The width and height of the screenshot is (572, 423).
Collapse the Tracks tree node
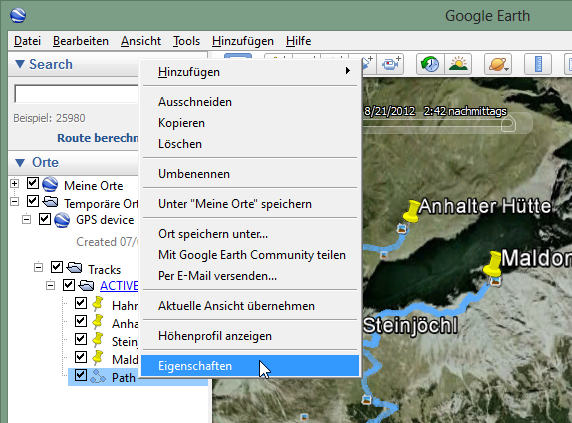coord(39,267)
